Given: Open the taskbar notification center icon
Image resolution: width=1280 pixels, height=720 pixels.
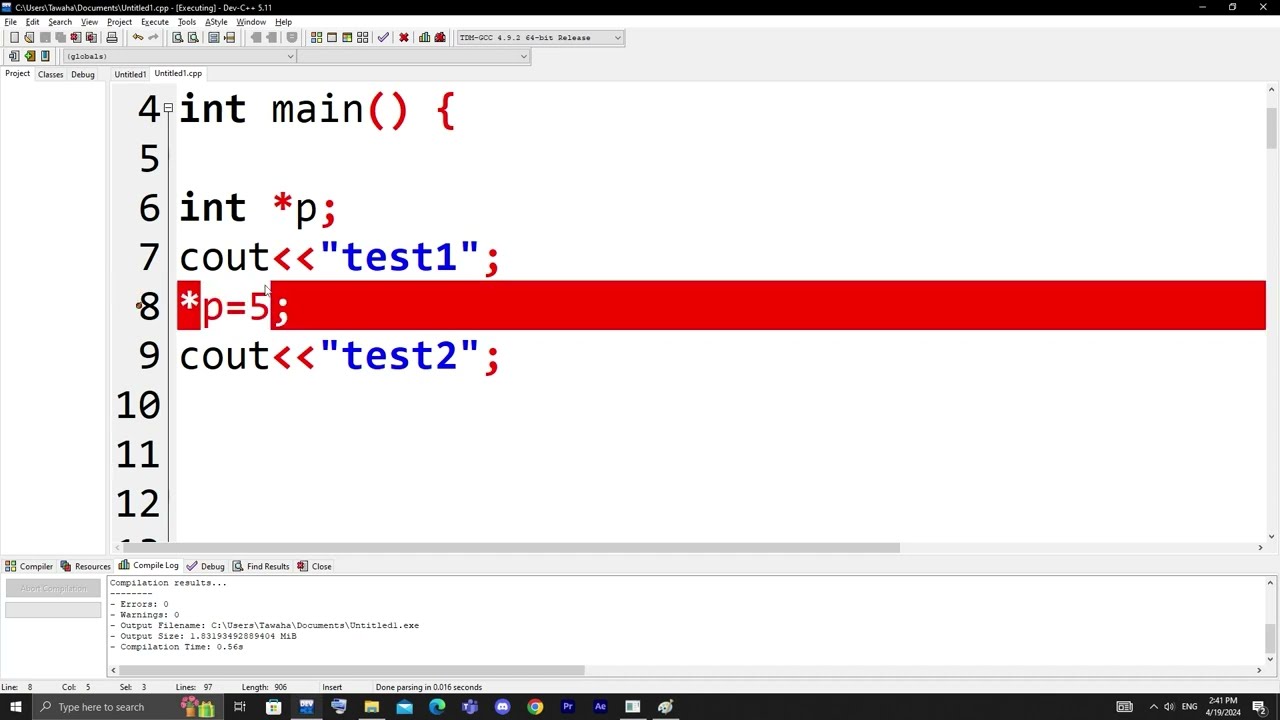Looking at the screenshot, I should (1260, 707).
